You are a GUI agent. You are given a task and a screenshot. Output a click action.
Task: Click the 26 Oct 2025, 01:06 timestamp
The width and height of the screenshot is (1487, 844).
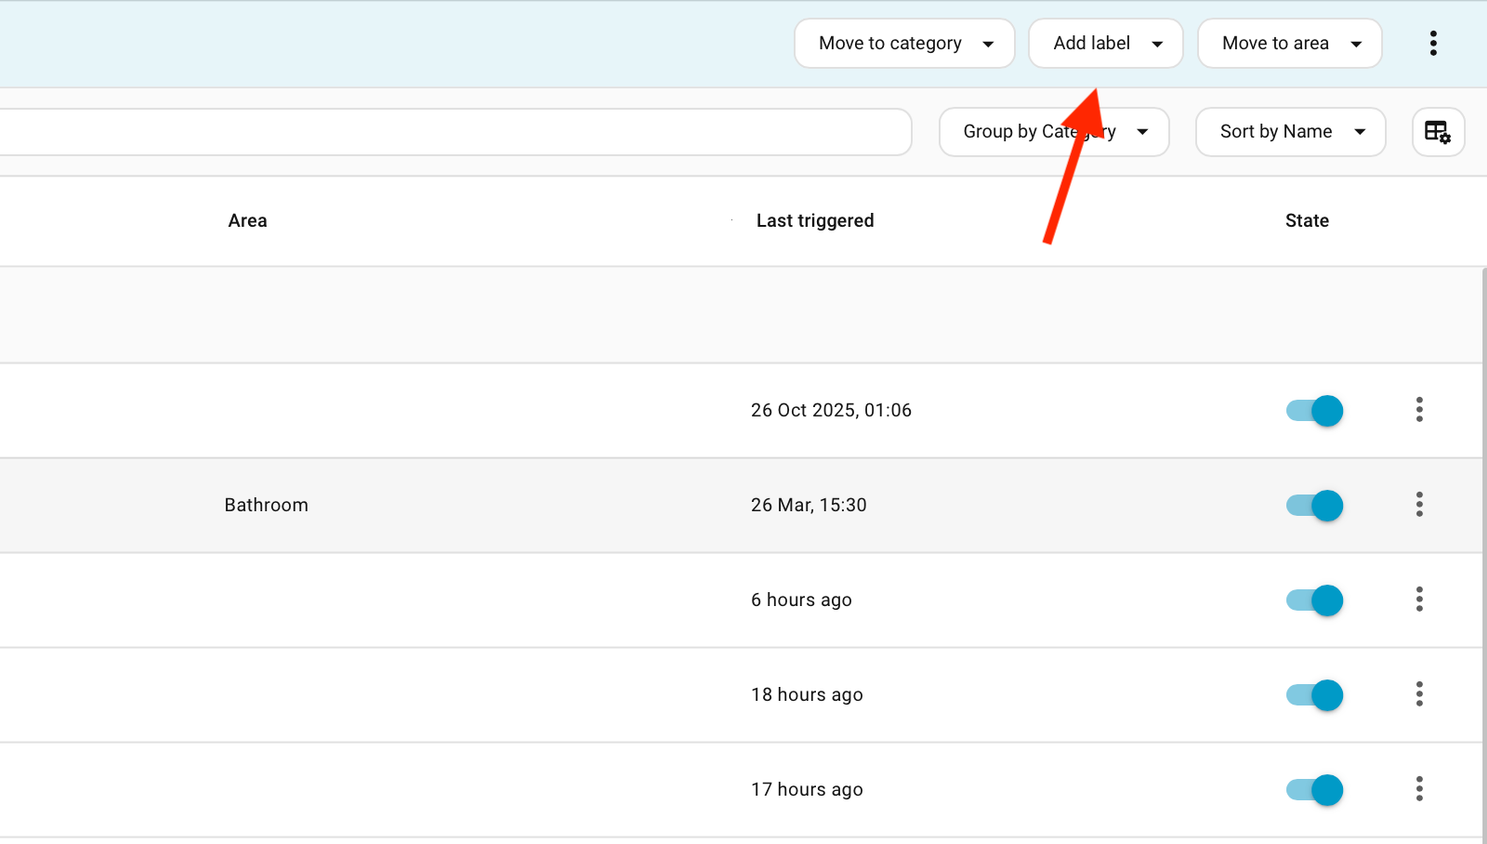tap(831, 410)
